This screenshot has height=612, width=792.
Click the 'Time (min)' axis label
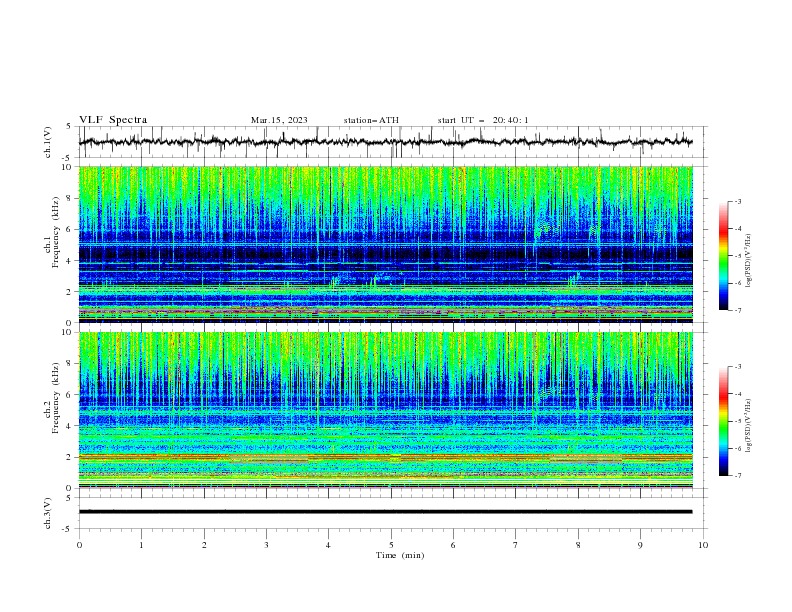(x=400, y=555)
